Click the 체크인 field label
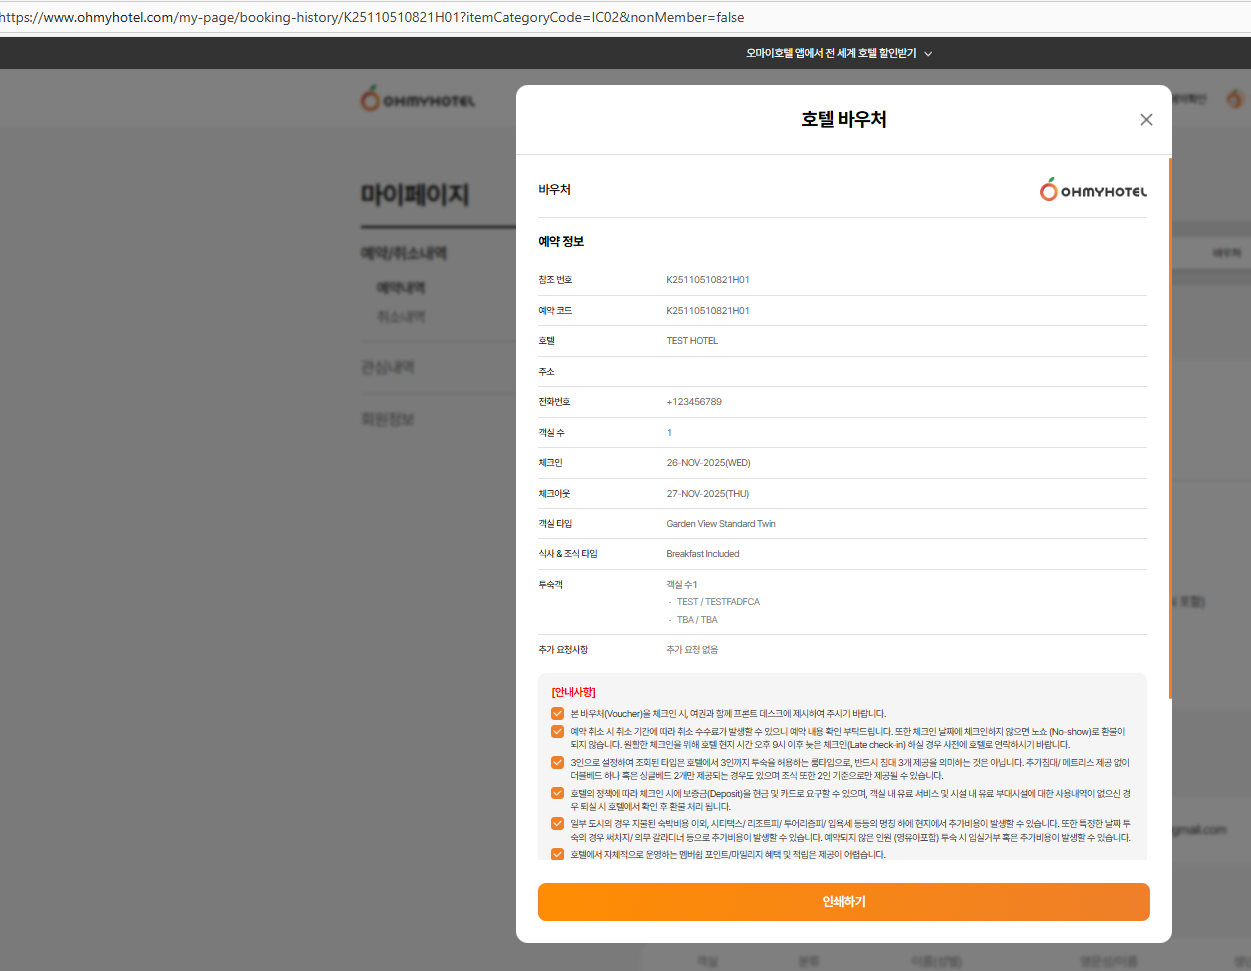This screenshot has height=971, width=1251. pos(550,463)
